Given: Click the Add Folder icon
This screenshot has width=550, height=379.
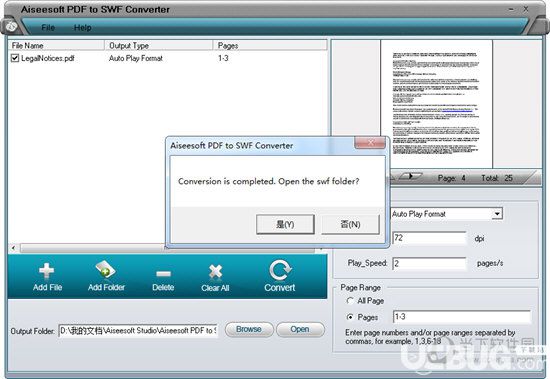Looking at the screenshot, I should [x=105, y=270].
